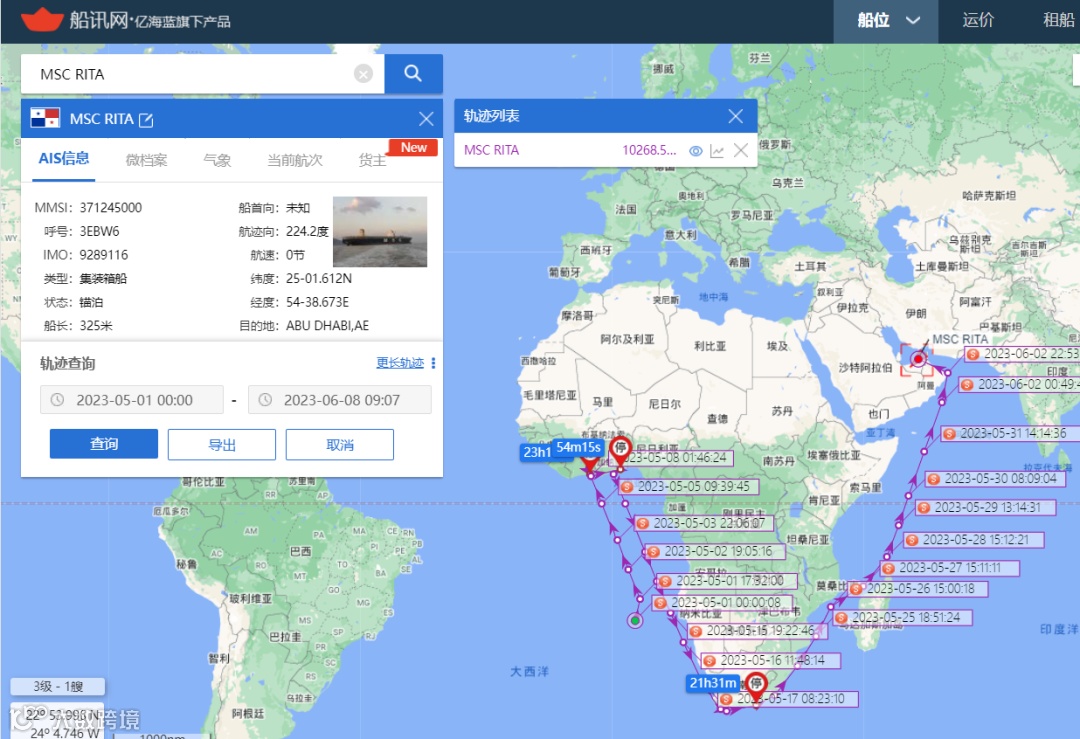Click track point label 2023-05-25 18:51:24
The image size is (1080, 739).
tap(902, 618)
